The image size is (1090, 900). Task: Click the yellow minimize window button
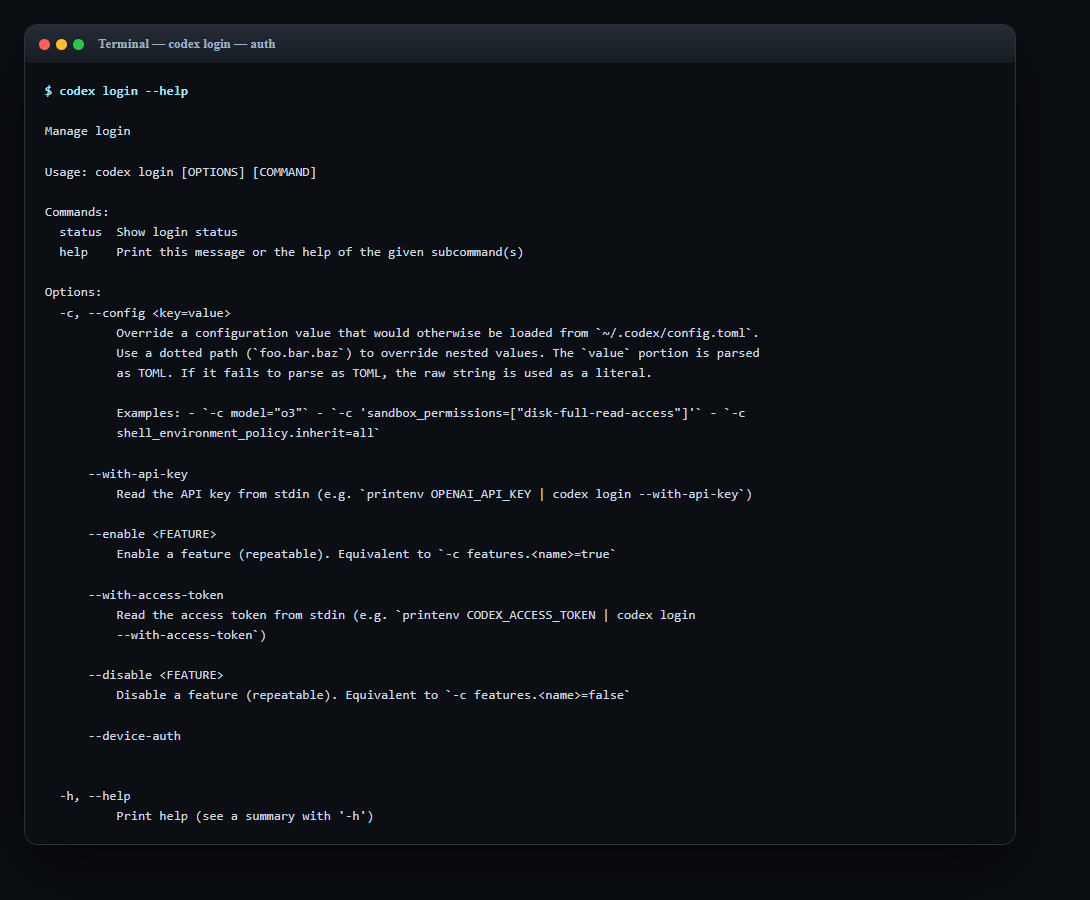[61, 44]
